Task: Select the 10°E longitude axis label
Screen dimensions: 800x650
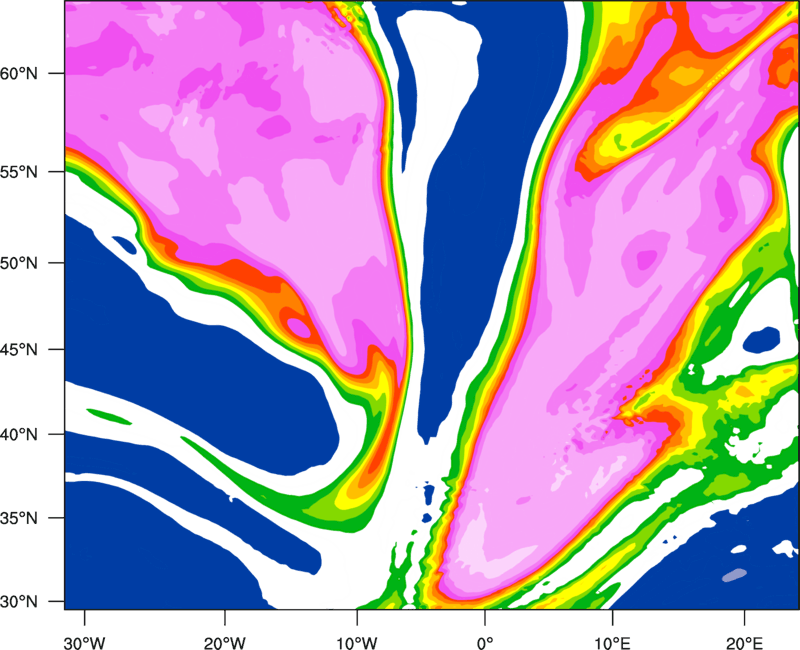Action: tap(612, 643)
